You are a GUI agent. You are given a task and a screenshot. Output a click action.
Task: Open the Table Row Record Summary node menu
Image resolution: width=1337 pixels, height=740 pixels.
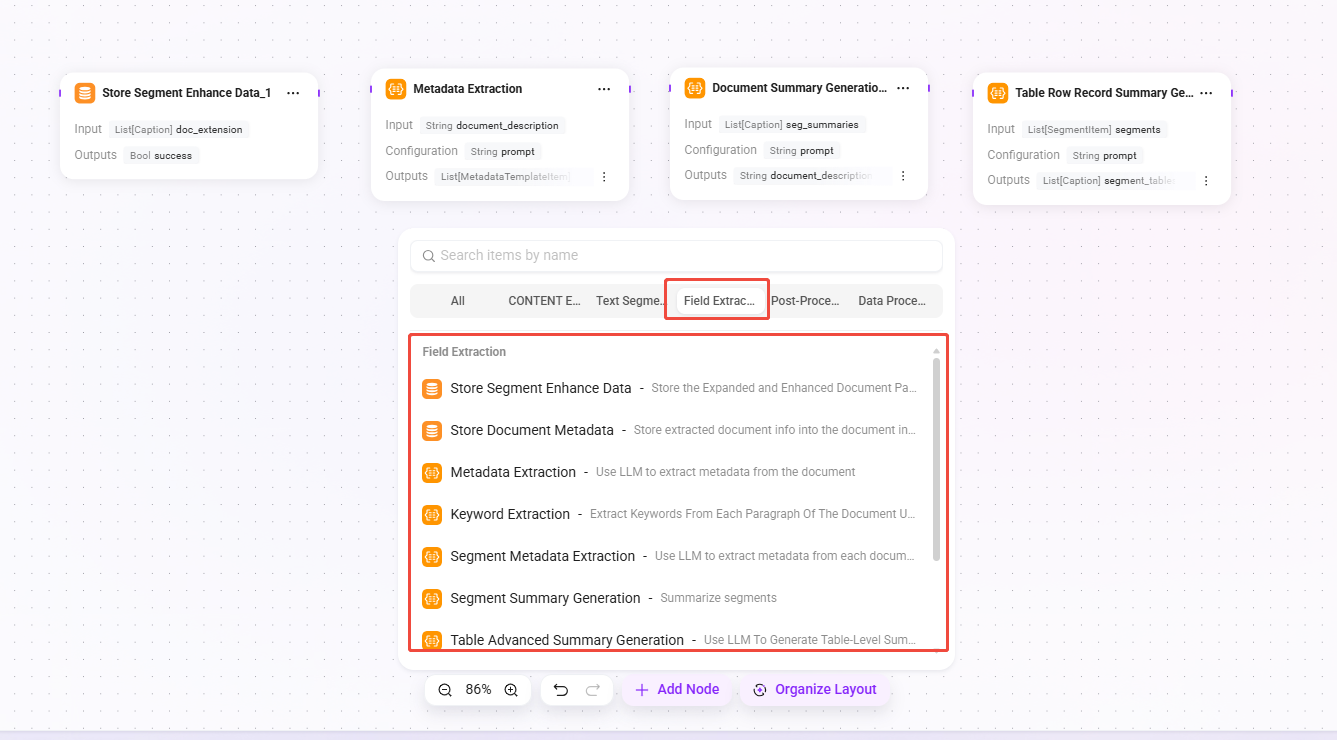point(1206,93)
